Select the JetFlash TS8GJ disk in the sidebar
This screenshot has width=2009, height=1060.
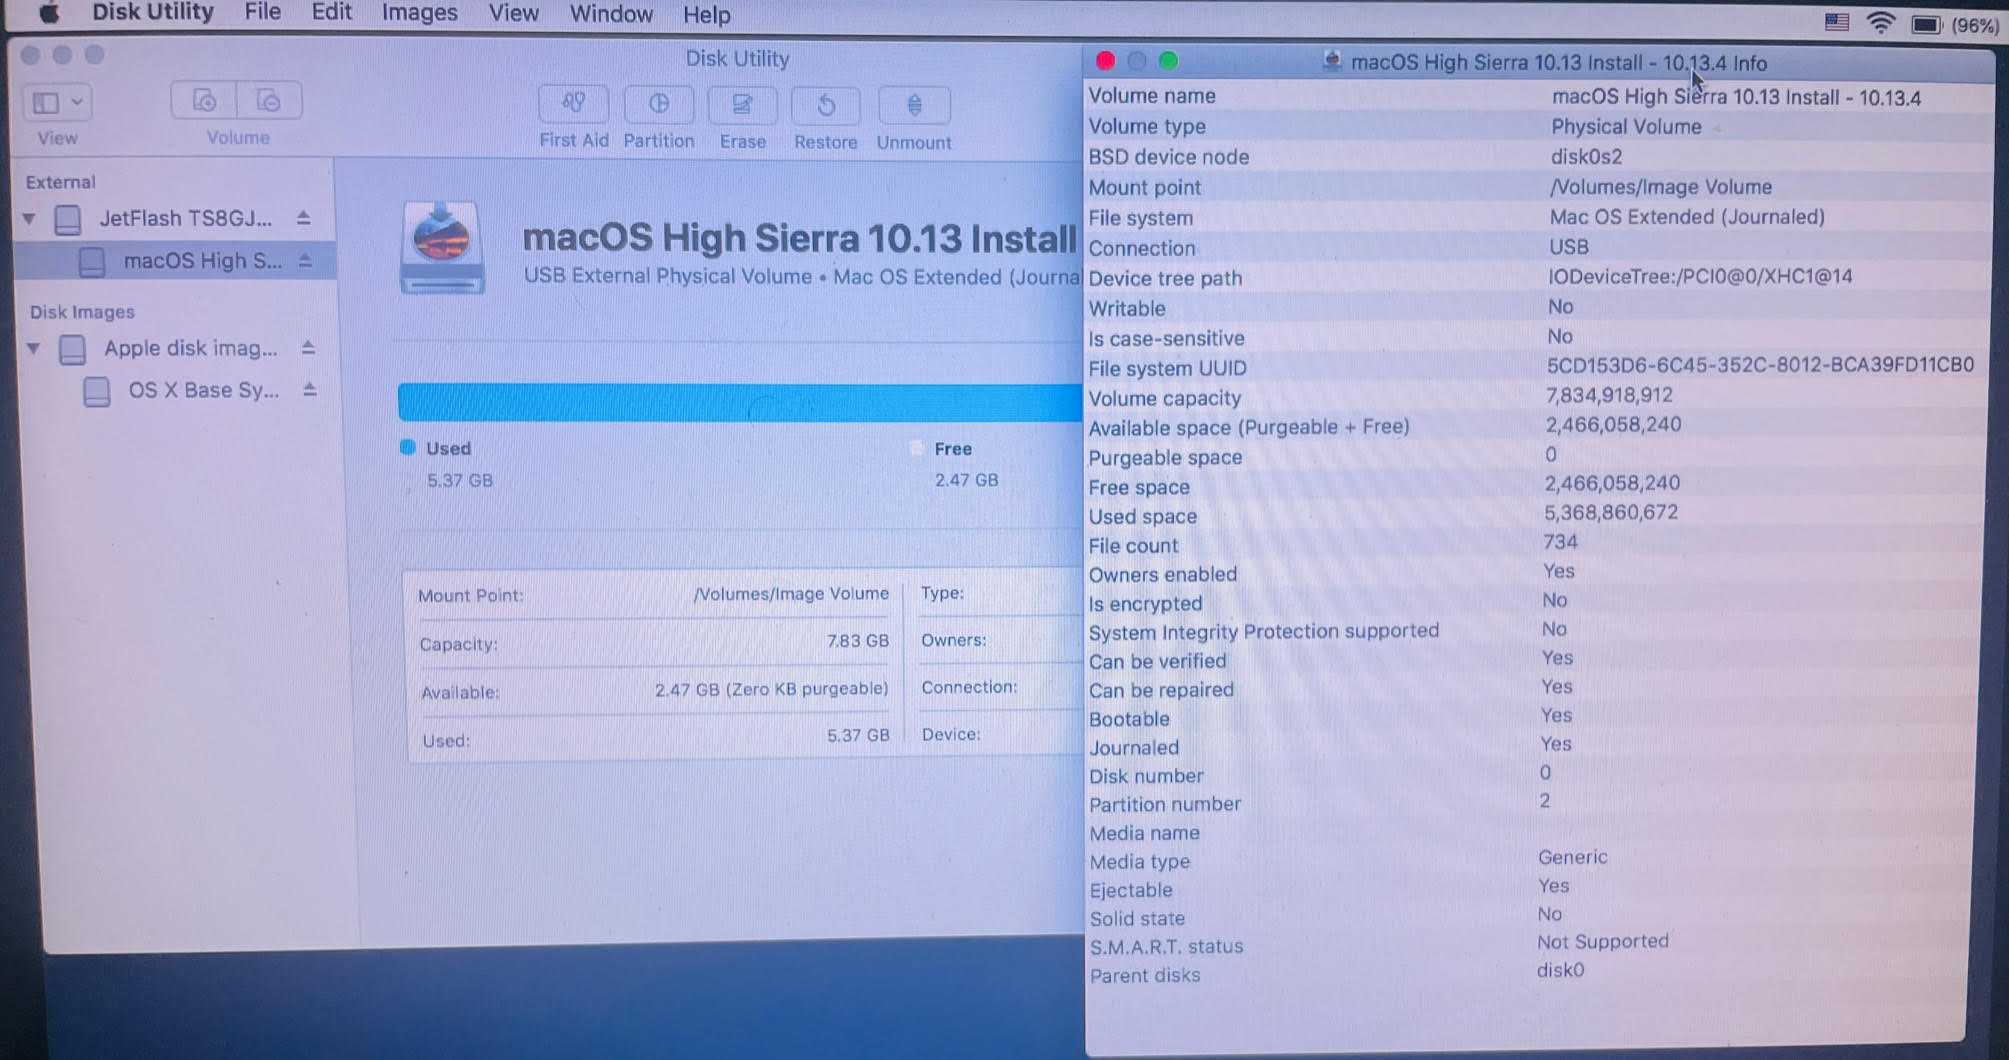185,218
